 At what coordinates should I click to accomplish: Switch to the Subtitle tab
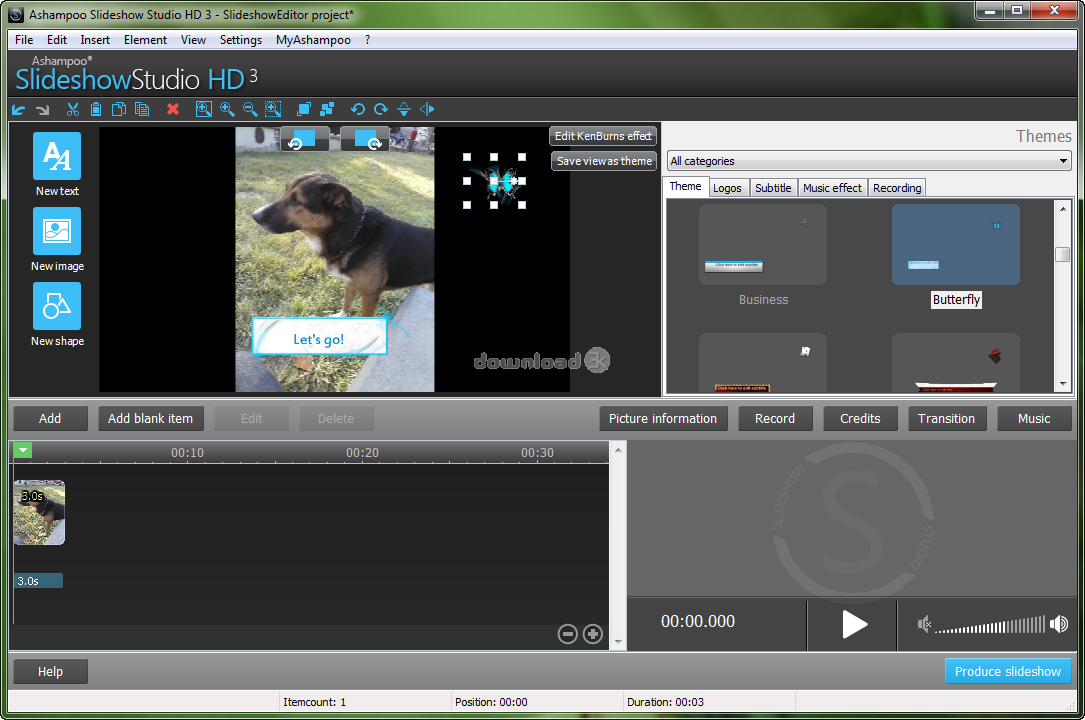click(x=773, y=188)
